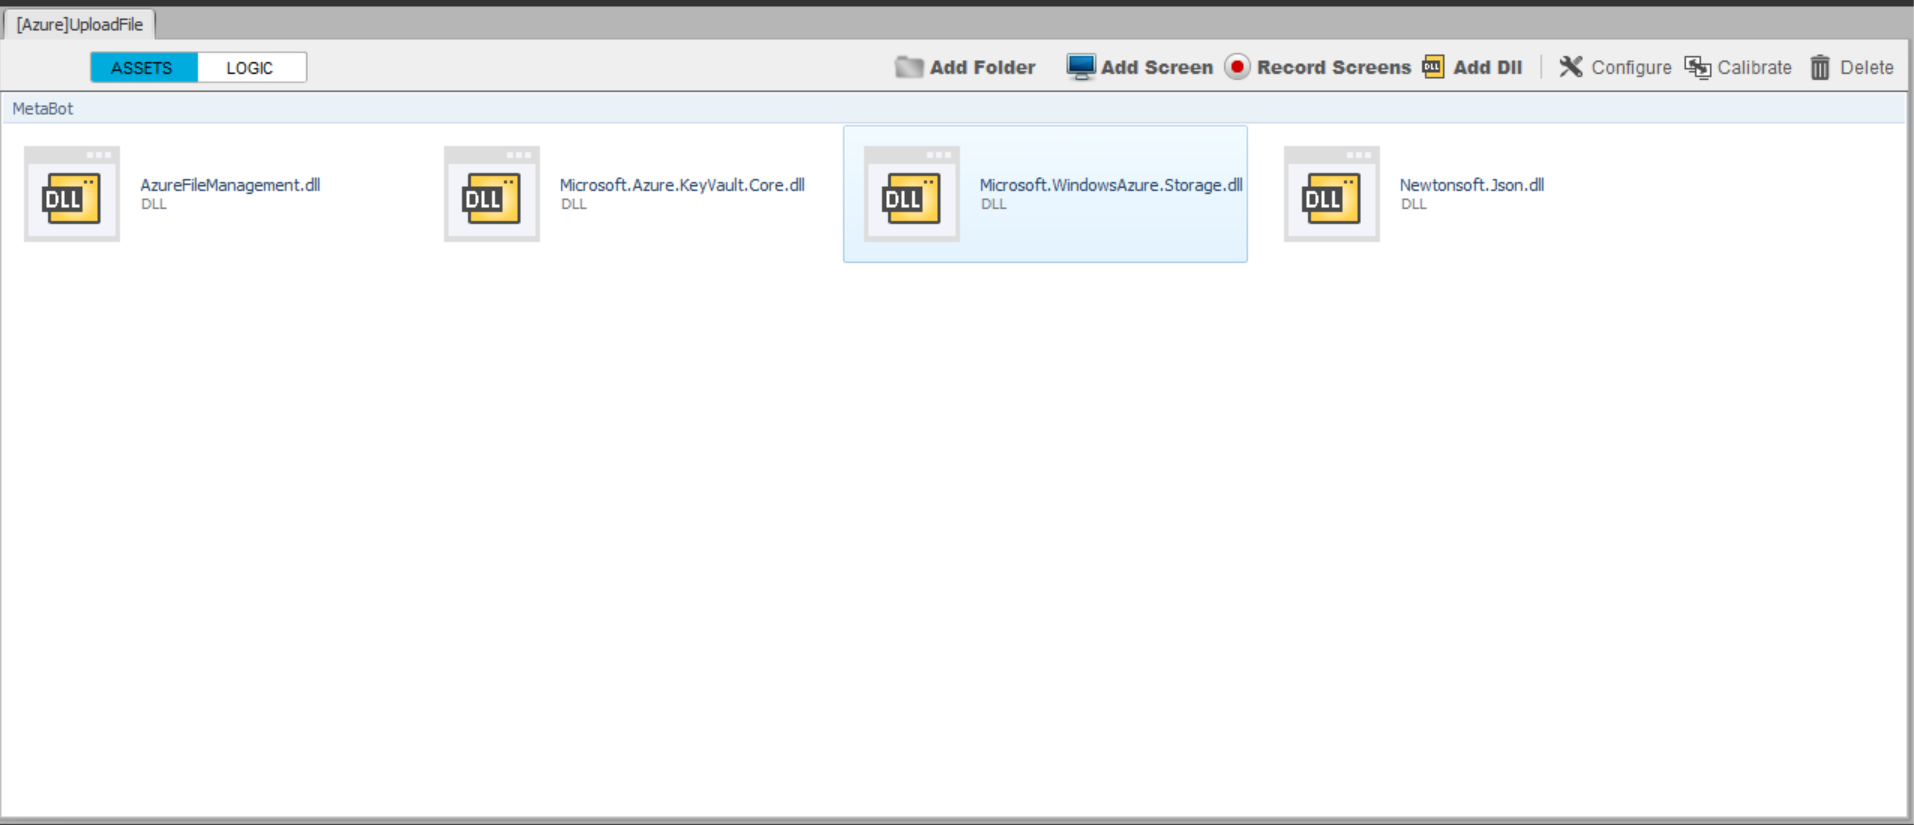Click the Calibrate icon
The image size is (1914, 825).
pos(1698,67)
